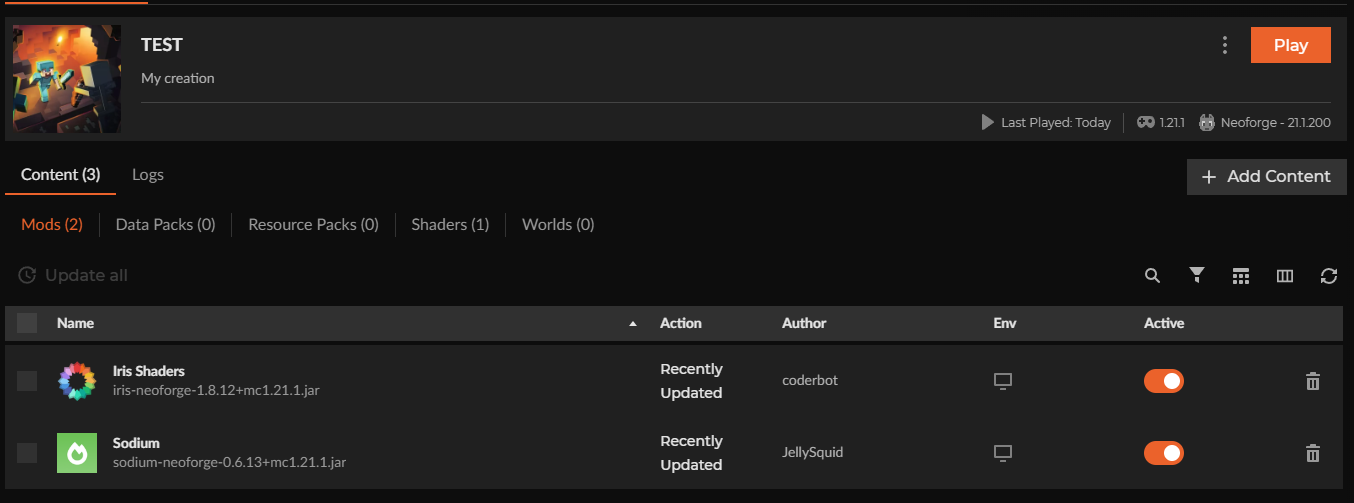Viewport: 1354px width, 503px height.
Task: Click the Update all button
Action: pyautogui.click(x=73, y=275)
